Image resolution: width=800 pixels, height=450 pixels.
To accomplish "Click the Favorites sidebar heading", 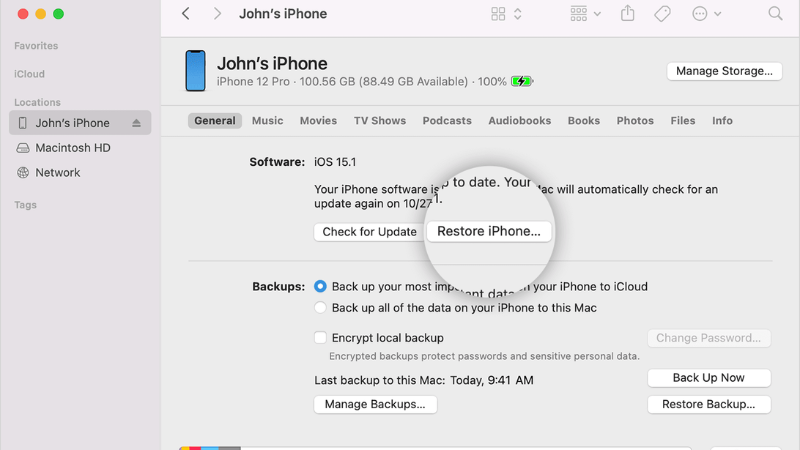I will point(36,46).
